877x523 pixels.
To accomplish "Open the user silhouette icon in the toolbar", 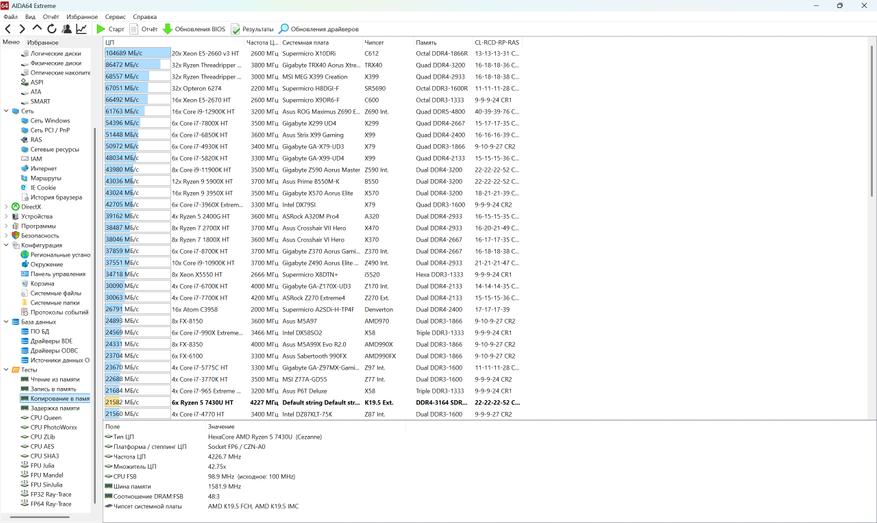I will coord(67,29).
